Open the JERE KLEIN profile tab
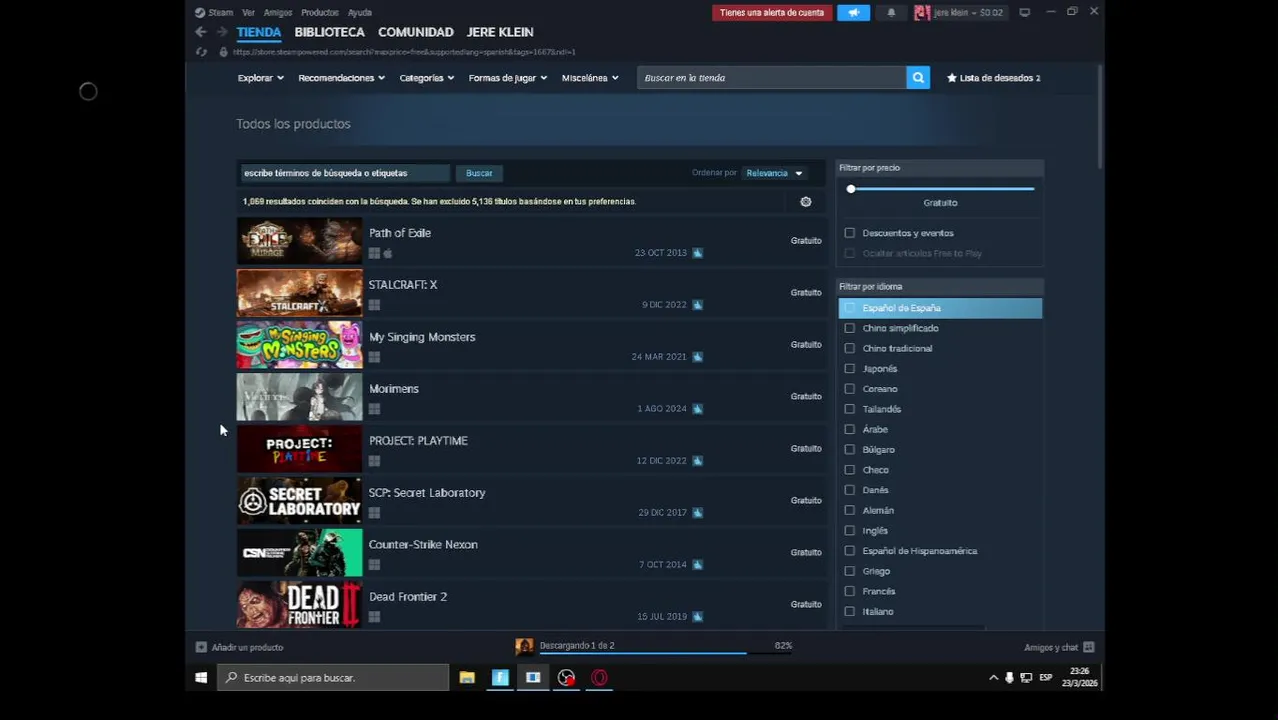The height and width of the screenshot is (720, 1278). [500, 32]
